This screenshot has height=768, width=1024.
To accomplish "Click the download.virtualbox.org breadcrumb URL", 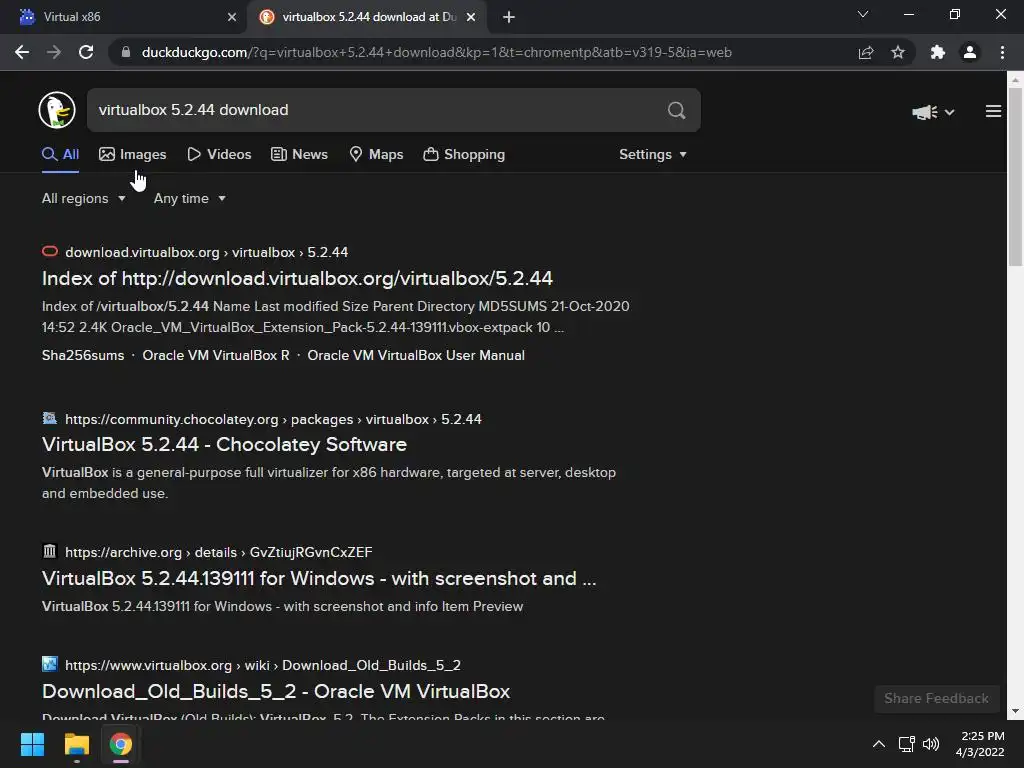I will (206, 253).
